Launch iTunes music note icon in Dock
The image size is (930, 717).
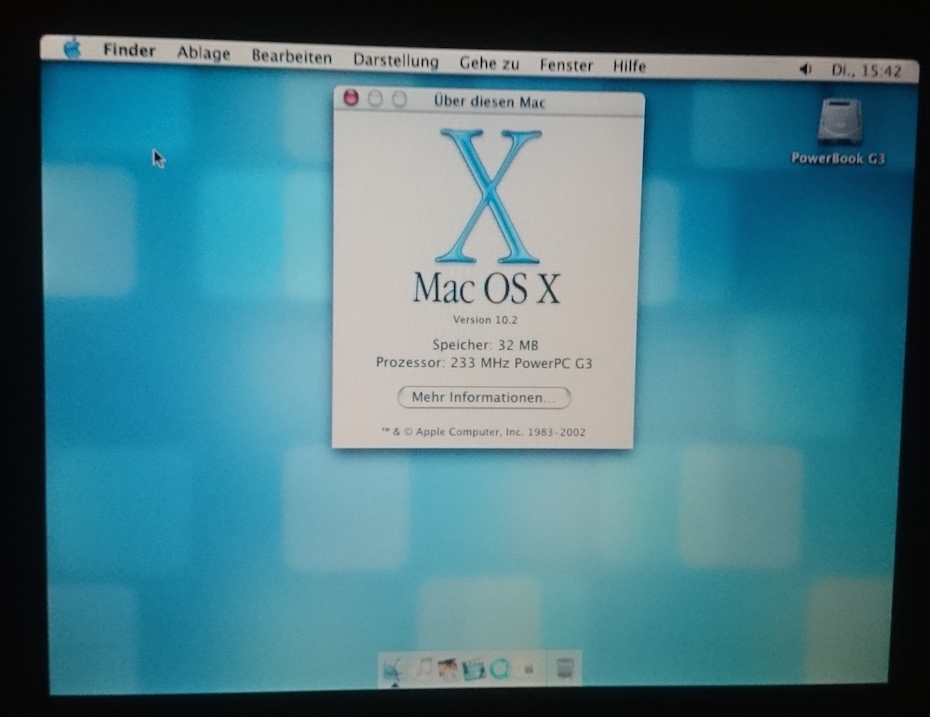click(422, 668)
